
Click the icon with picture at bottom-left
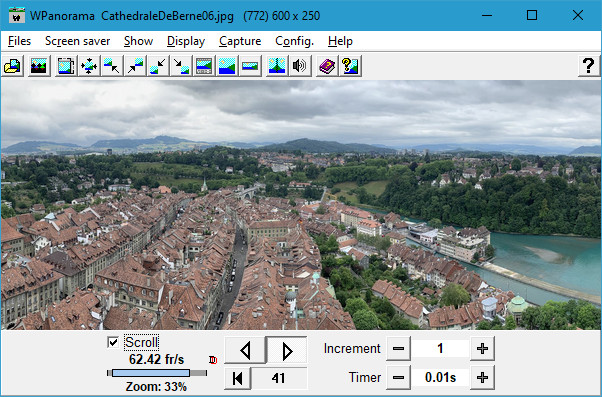pos(158,66)
